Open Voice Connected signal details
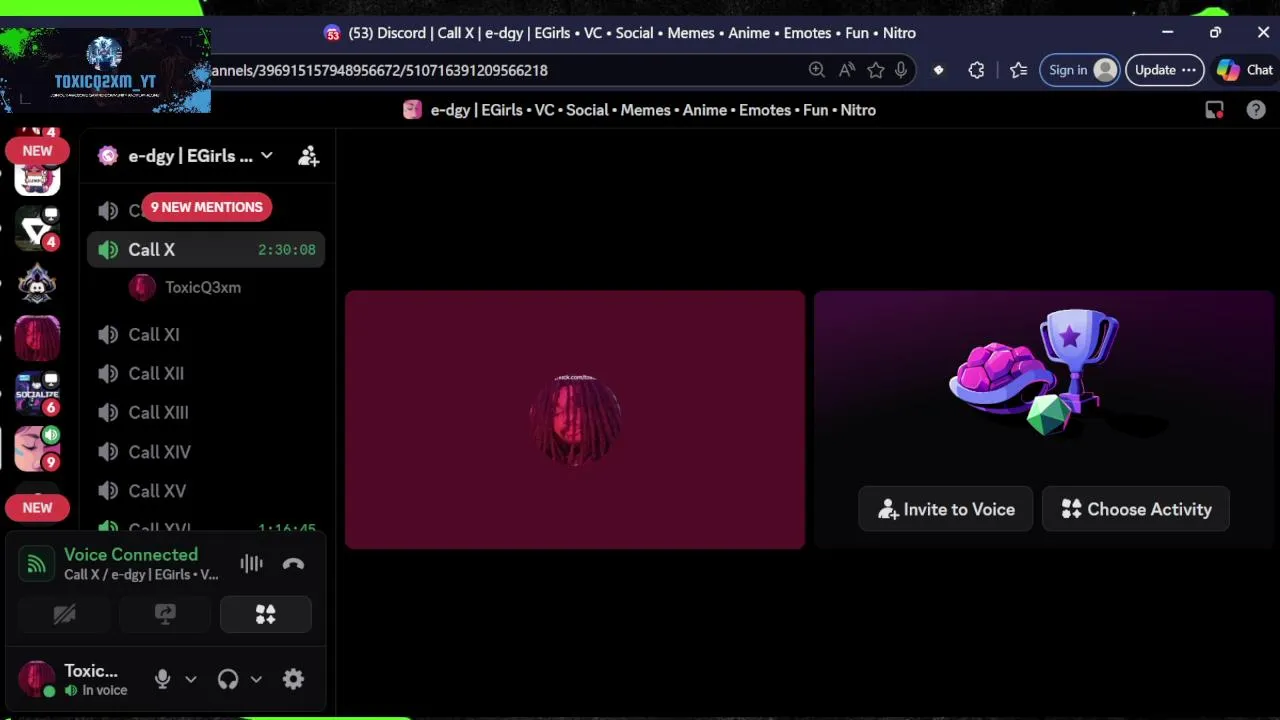Viewport: 1280px width, 720px height. pos(36,564)
